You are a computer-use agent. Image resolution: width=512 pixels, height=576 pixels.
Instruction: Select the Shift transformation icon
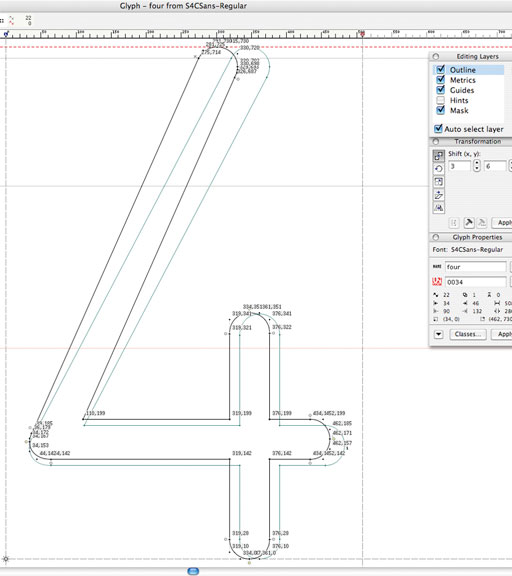439,155
